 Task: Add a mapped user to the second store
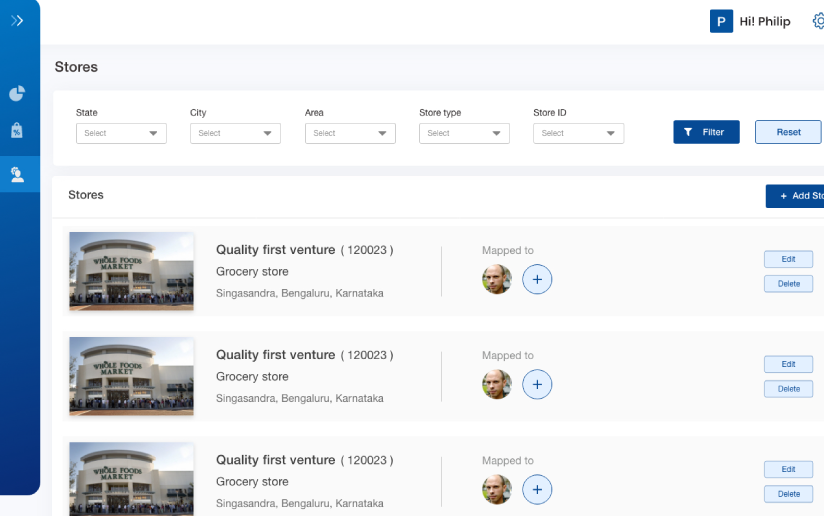click(x=537, y=385)
